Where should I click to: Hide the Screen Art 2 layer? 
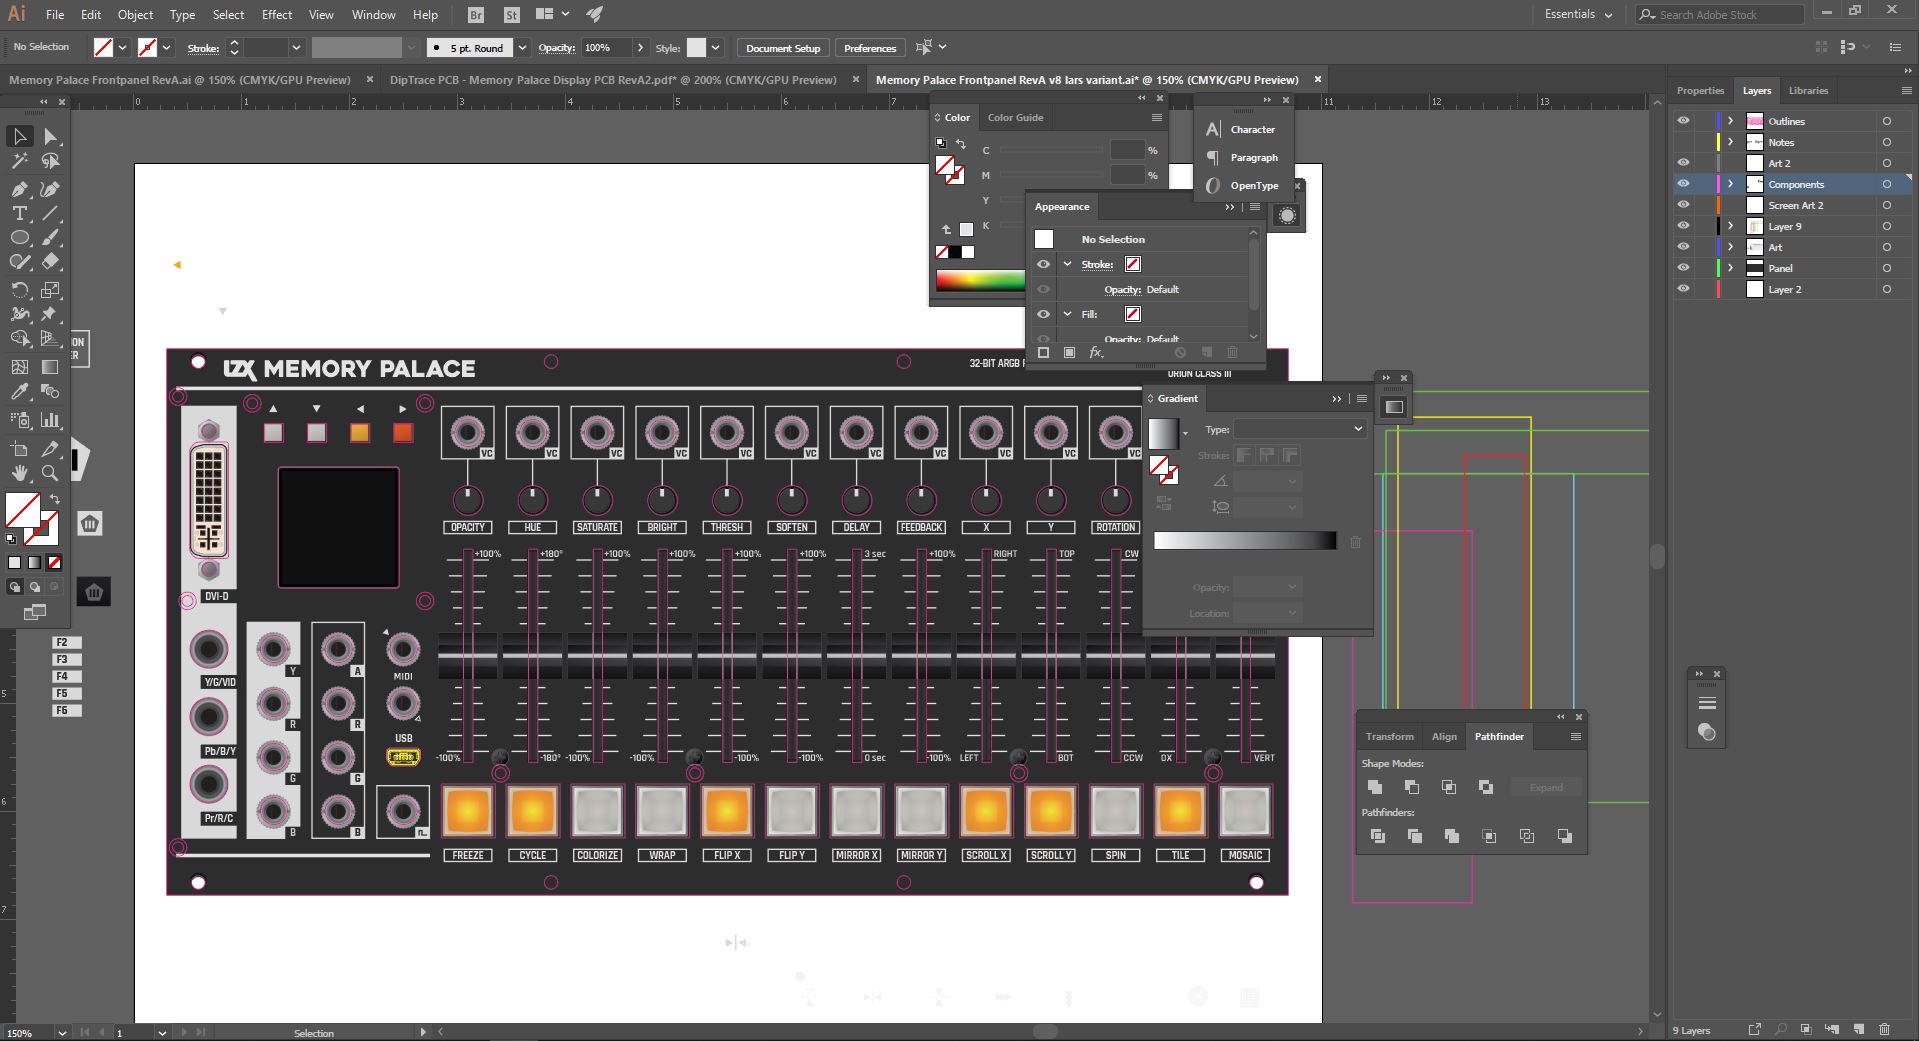[x=1683, y=205]
